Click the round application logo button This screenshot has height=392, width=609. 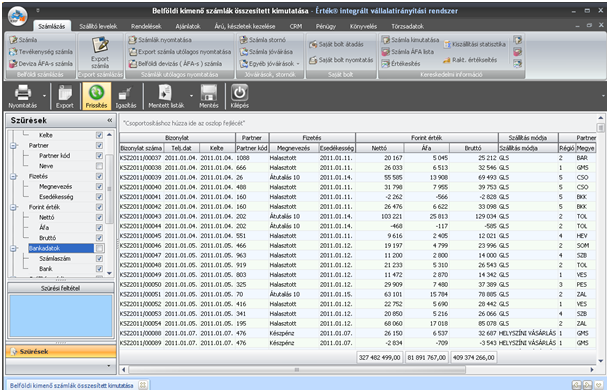[x=17, y=16]
